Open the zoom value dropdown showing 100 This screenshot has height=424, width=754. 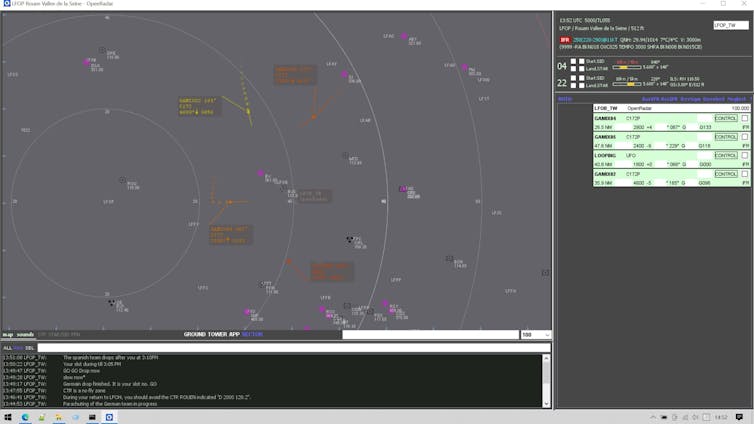(x=535, y=335)
